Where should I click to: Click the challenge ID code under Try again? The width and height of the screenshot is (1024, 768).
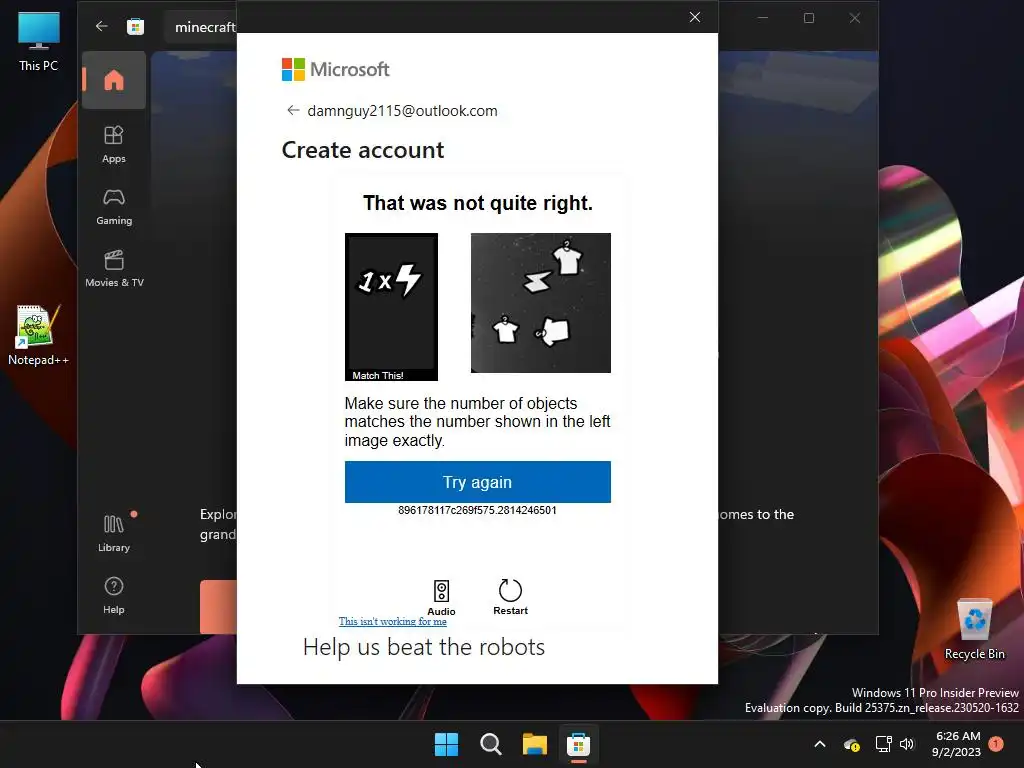click(x=477, y=510)
